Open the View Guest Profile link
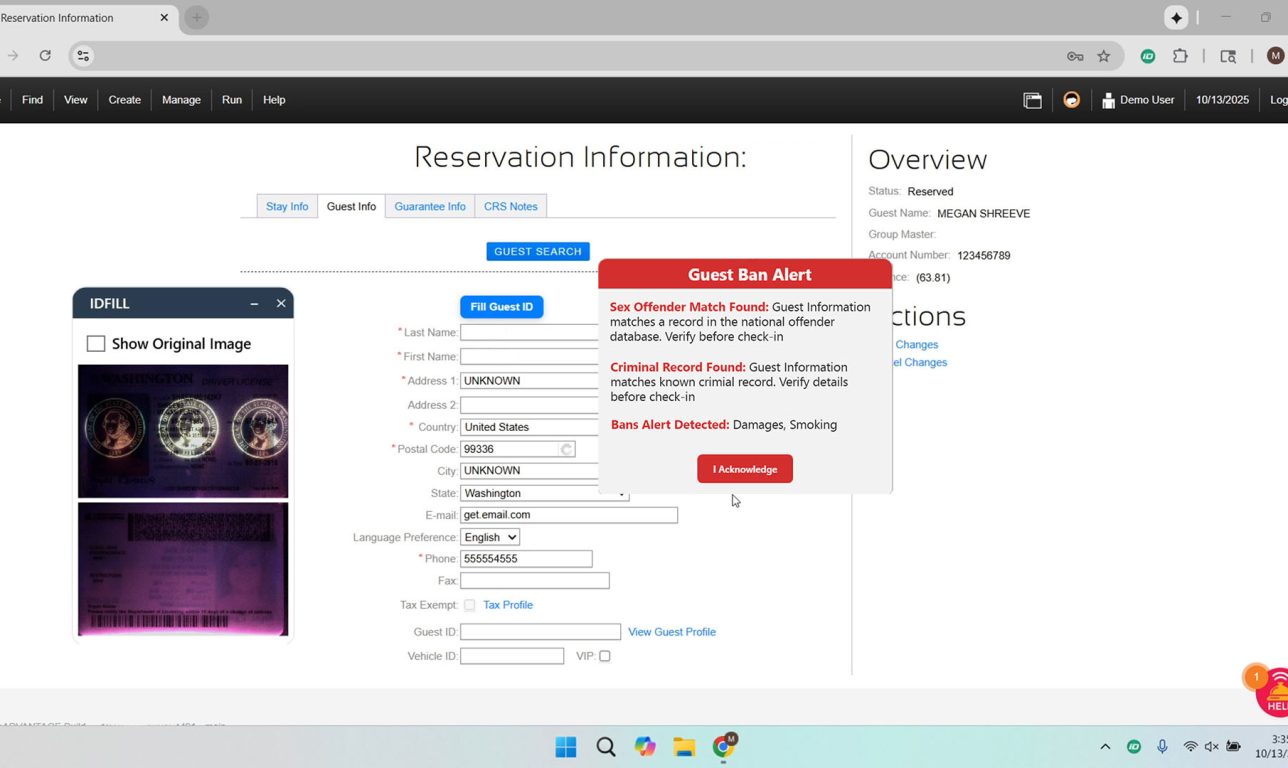The width and height of the screenshot is (1288, 768). click(671, 632)
